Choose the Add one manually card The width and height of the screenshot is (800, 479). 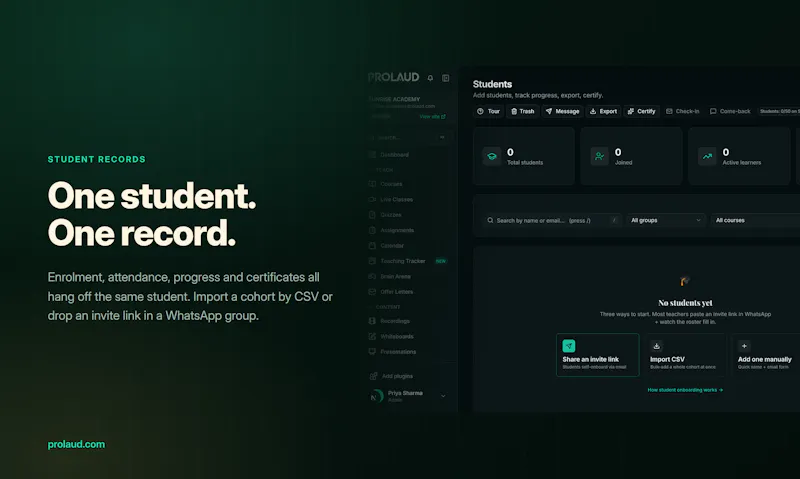tap(765, 355)
